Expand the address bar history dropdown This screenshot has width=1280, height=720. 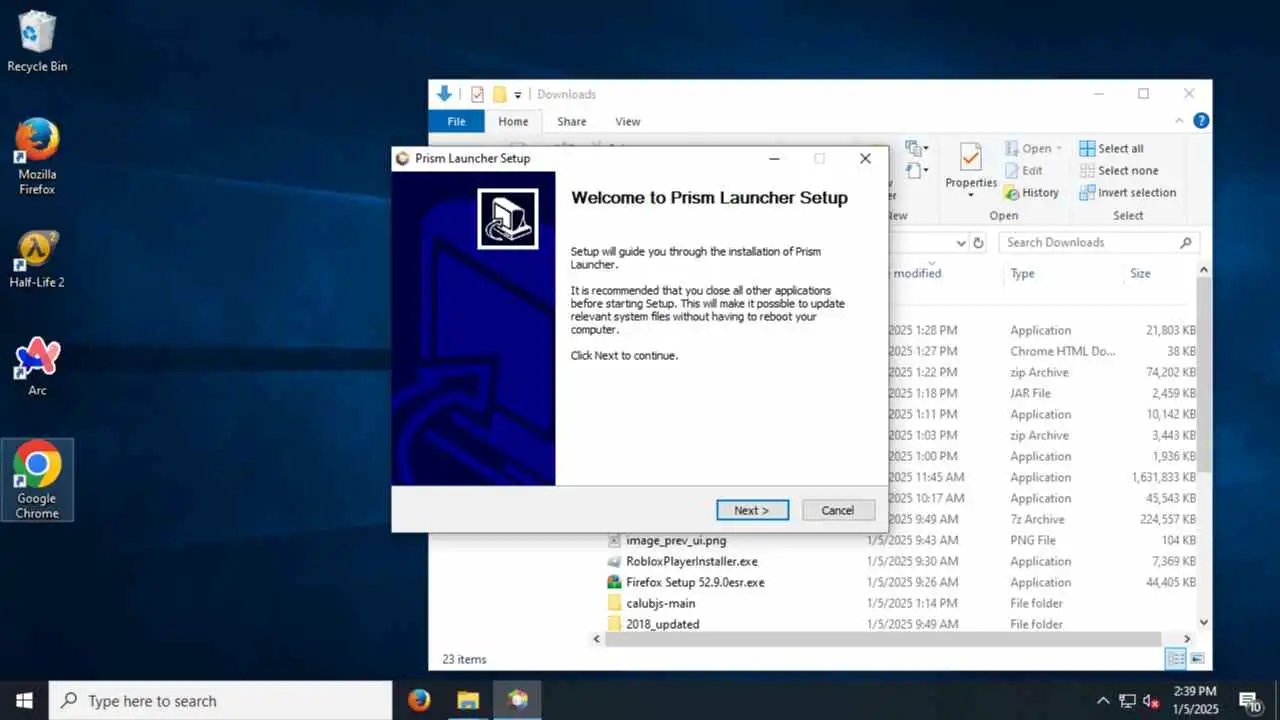click(x=961, y=242)
